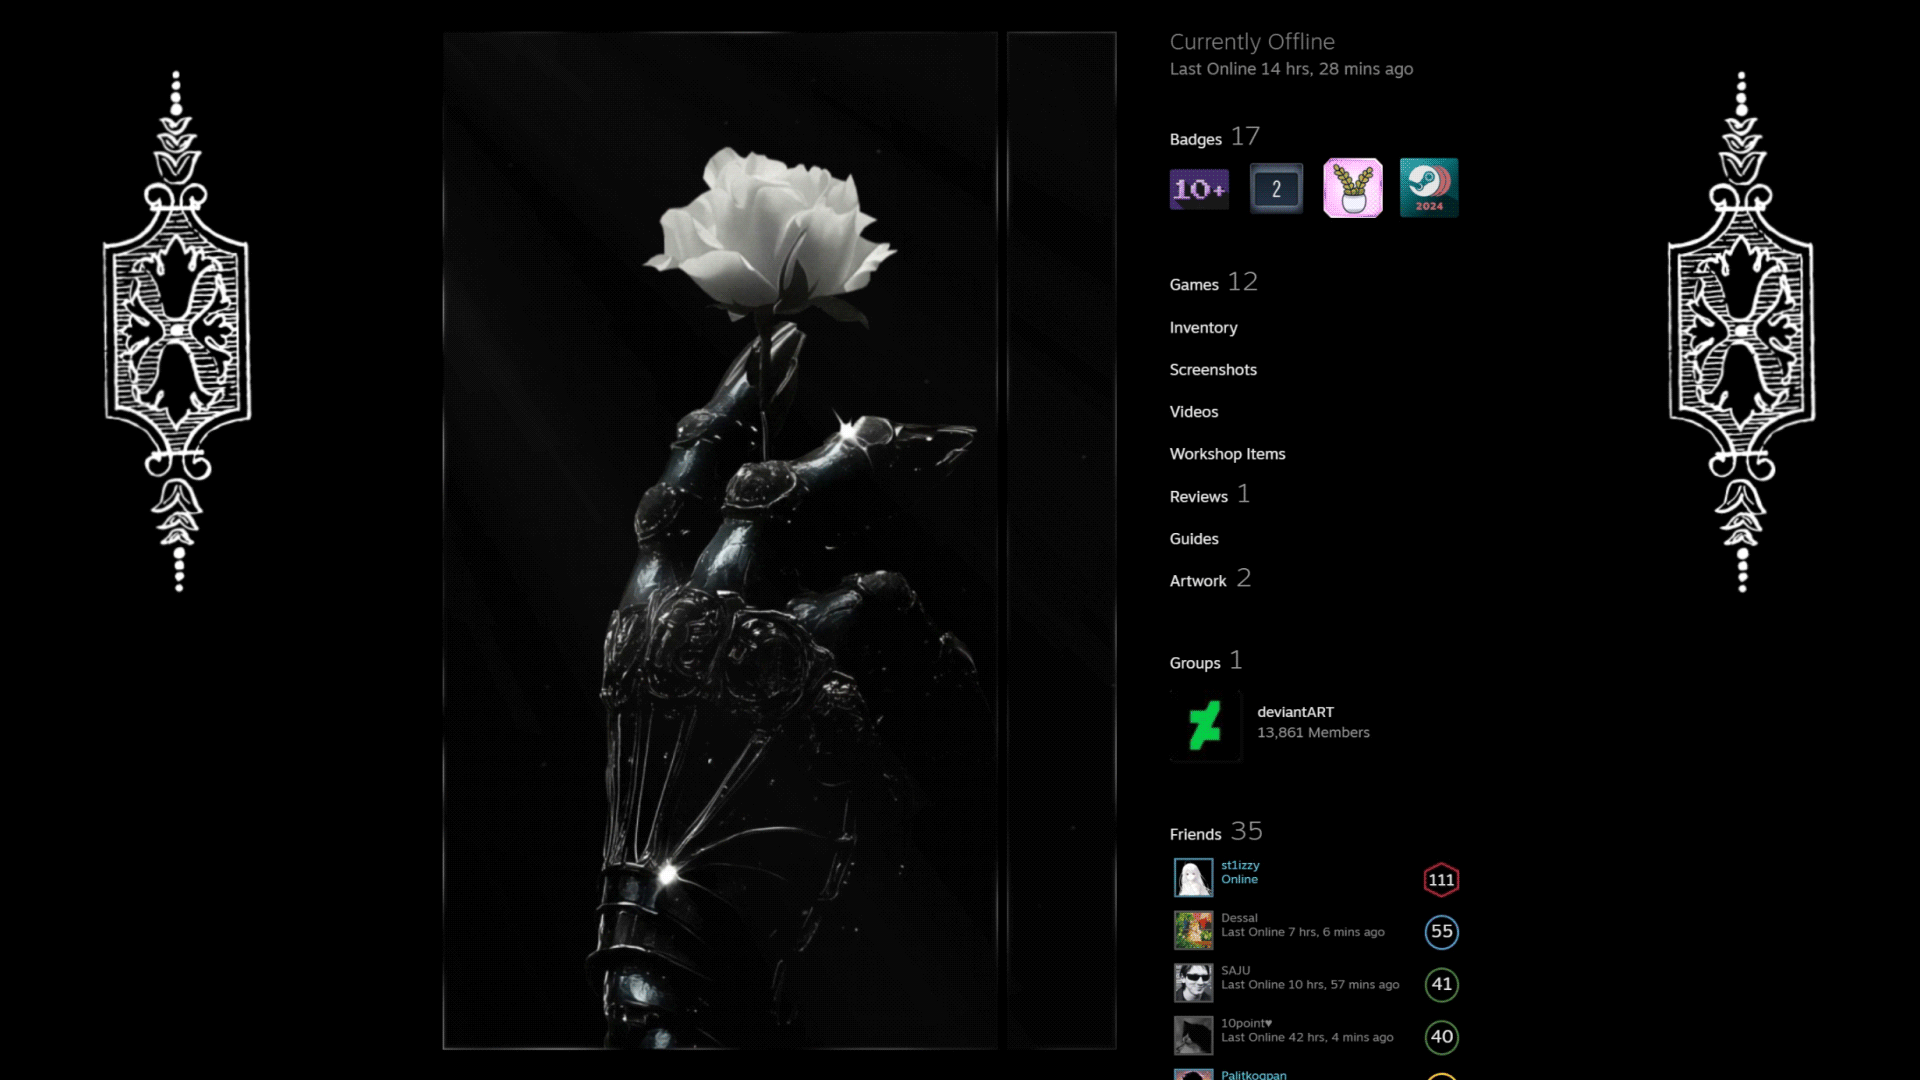Open the deviantART group name link
Viewport: 1920px width, 1080px height.
[1295, 712]
